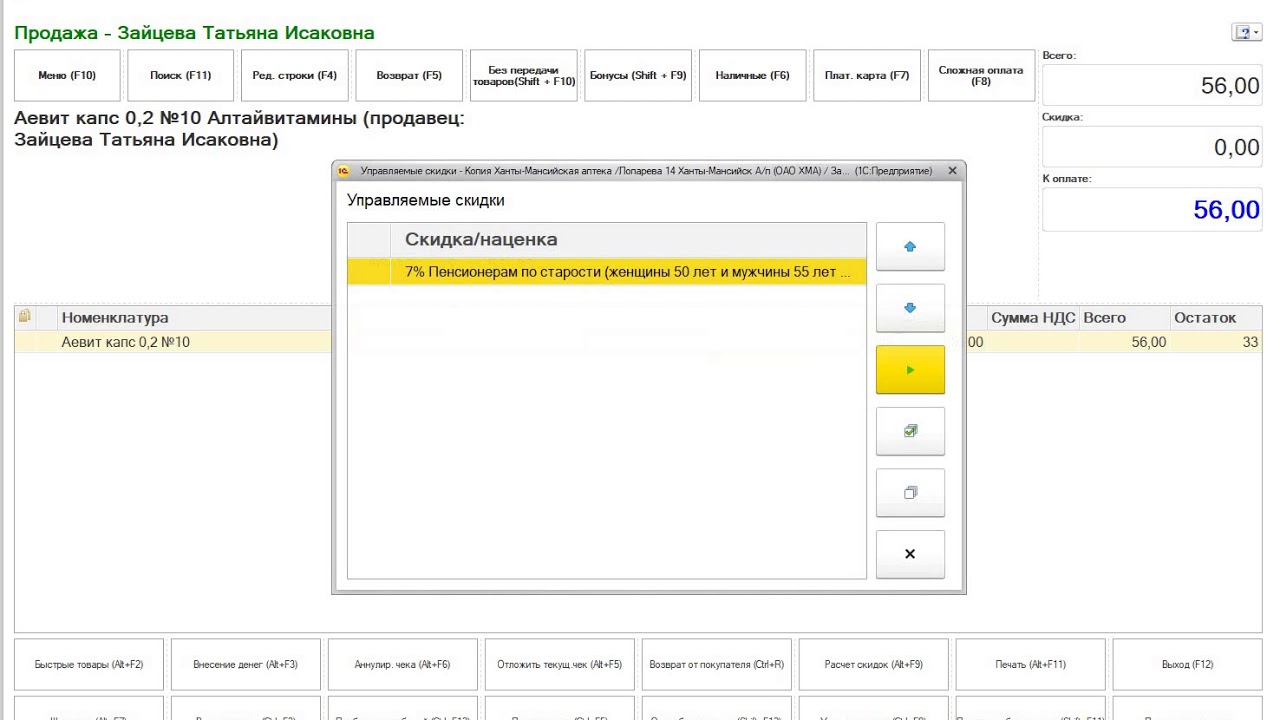Open the help dropdown in the top right corner

point(1247,33)
